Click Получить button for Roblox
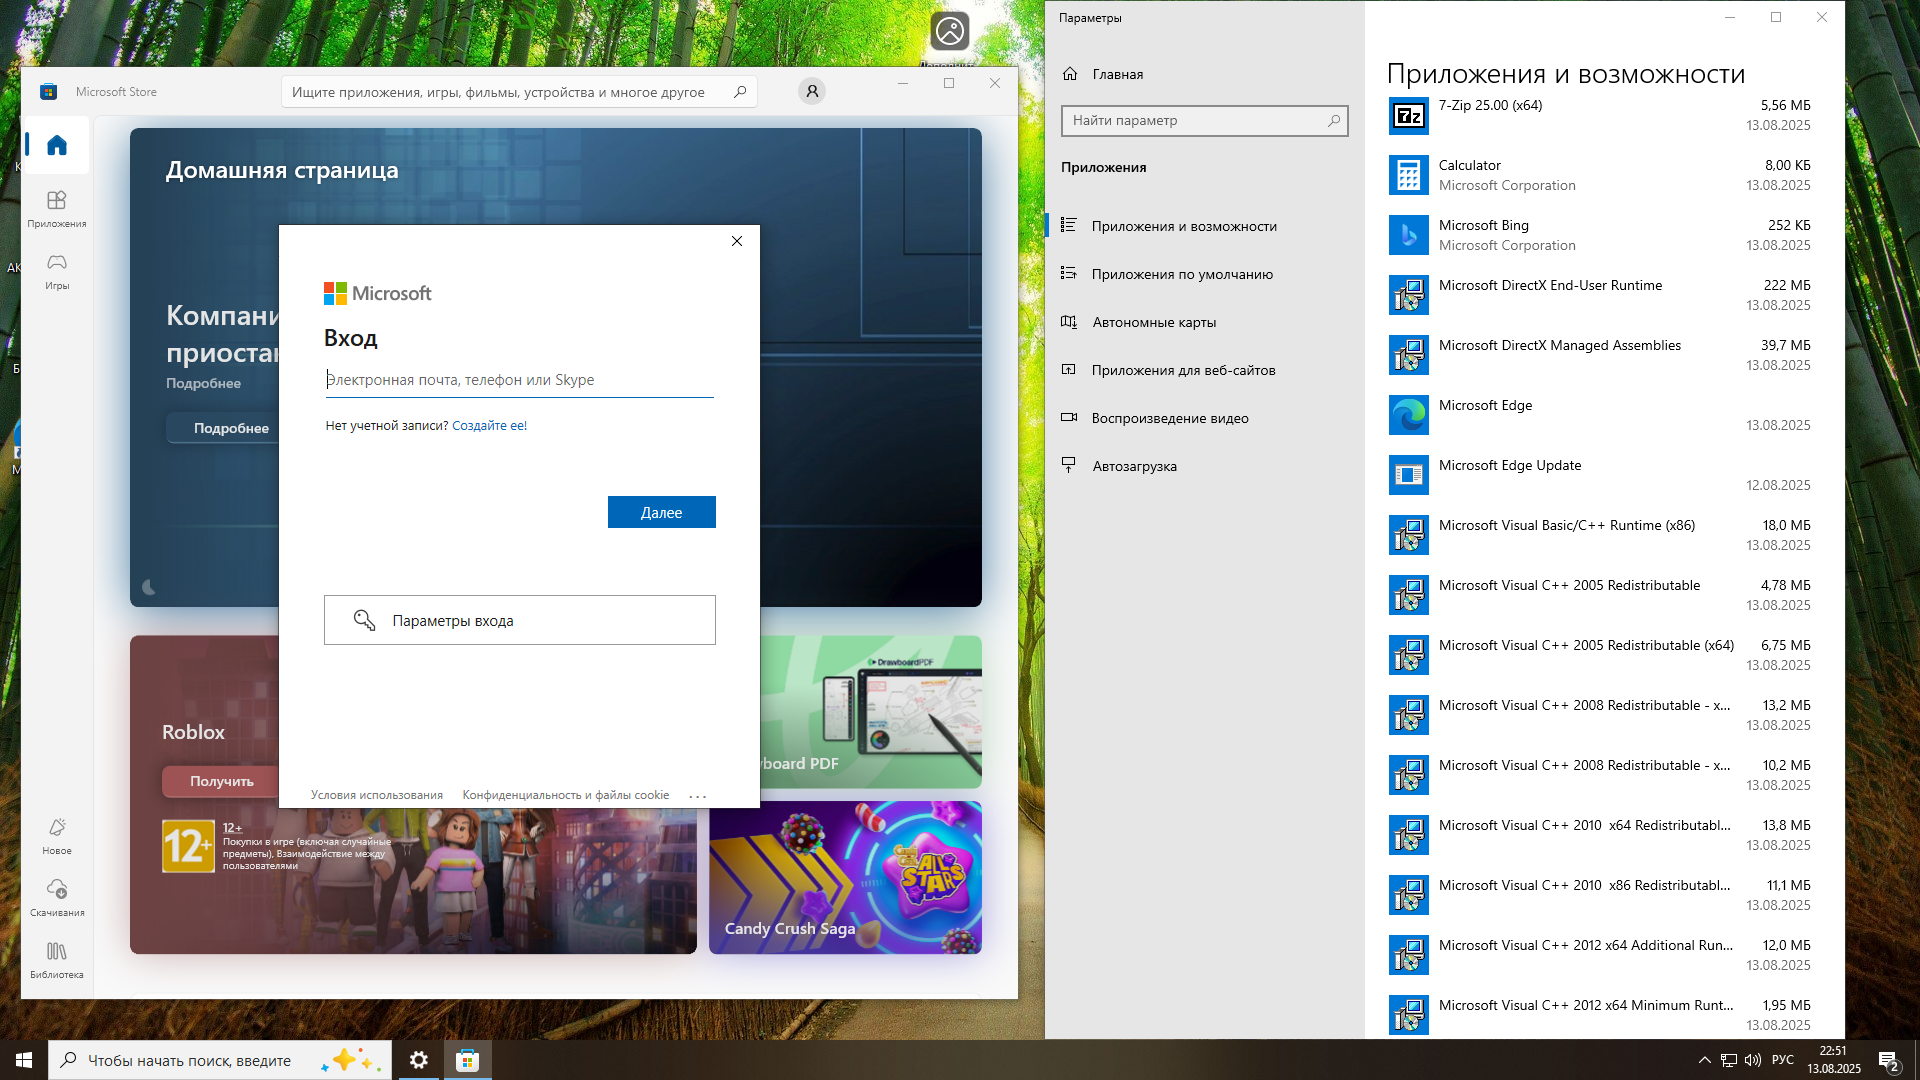Screen dimensions: 1920x1080 222,781
